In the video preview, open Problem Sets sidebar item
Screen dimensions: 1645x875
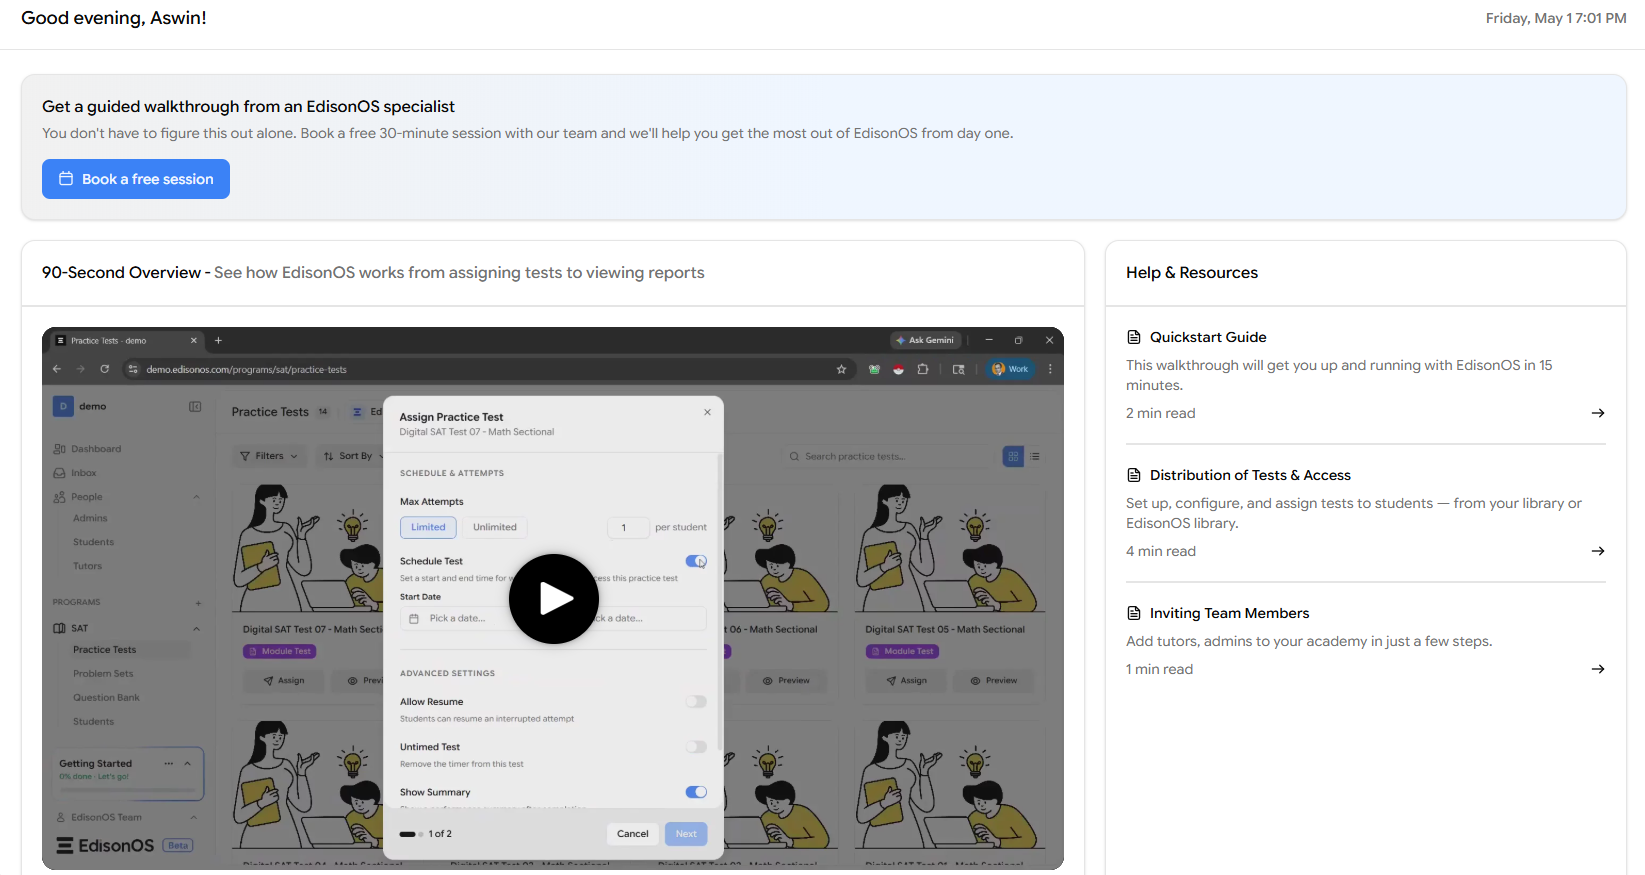pyautogui.click(x=103, y=674)
